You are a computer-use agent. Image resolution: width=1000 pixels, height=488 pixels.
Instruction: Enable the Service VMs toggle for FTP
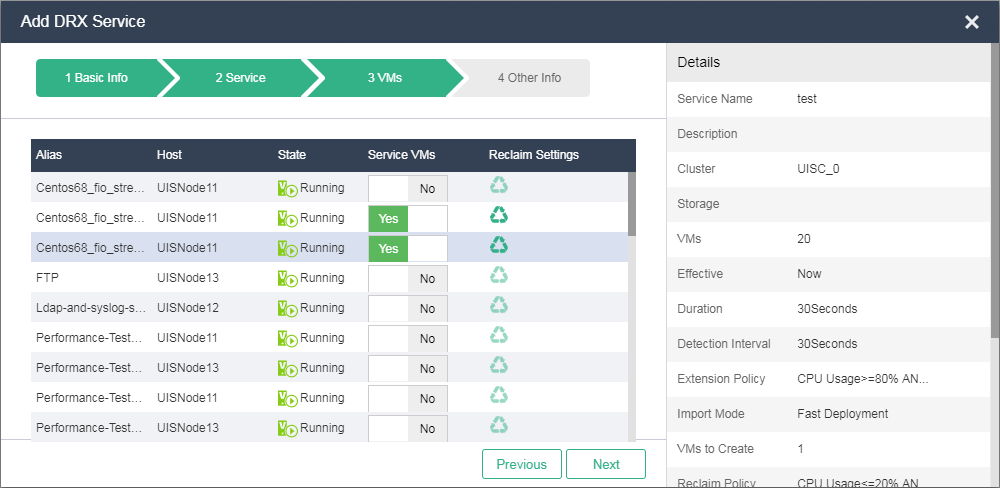pos(408,279)
